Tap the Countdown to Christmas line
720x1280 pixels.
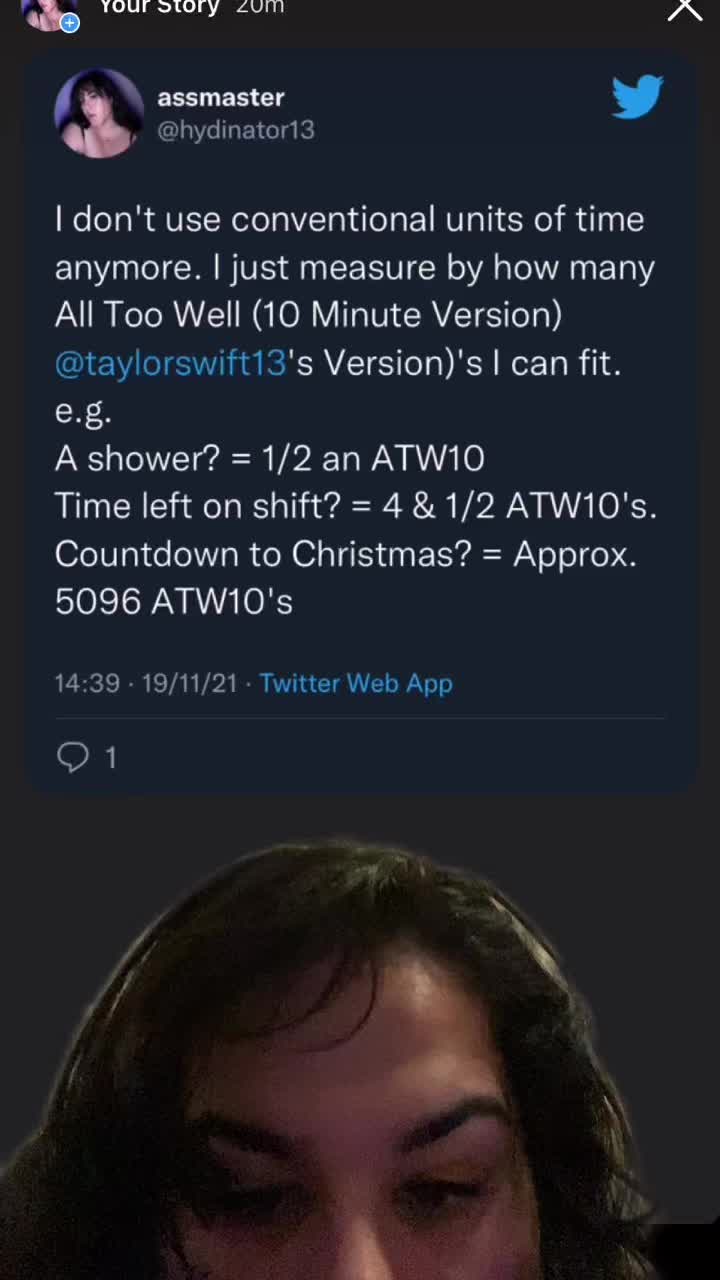(x=346, y=554)
